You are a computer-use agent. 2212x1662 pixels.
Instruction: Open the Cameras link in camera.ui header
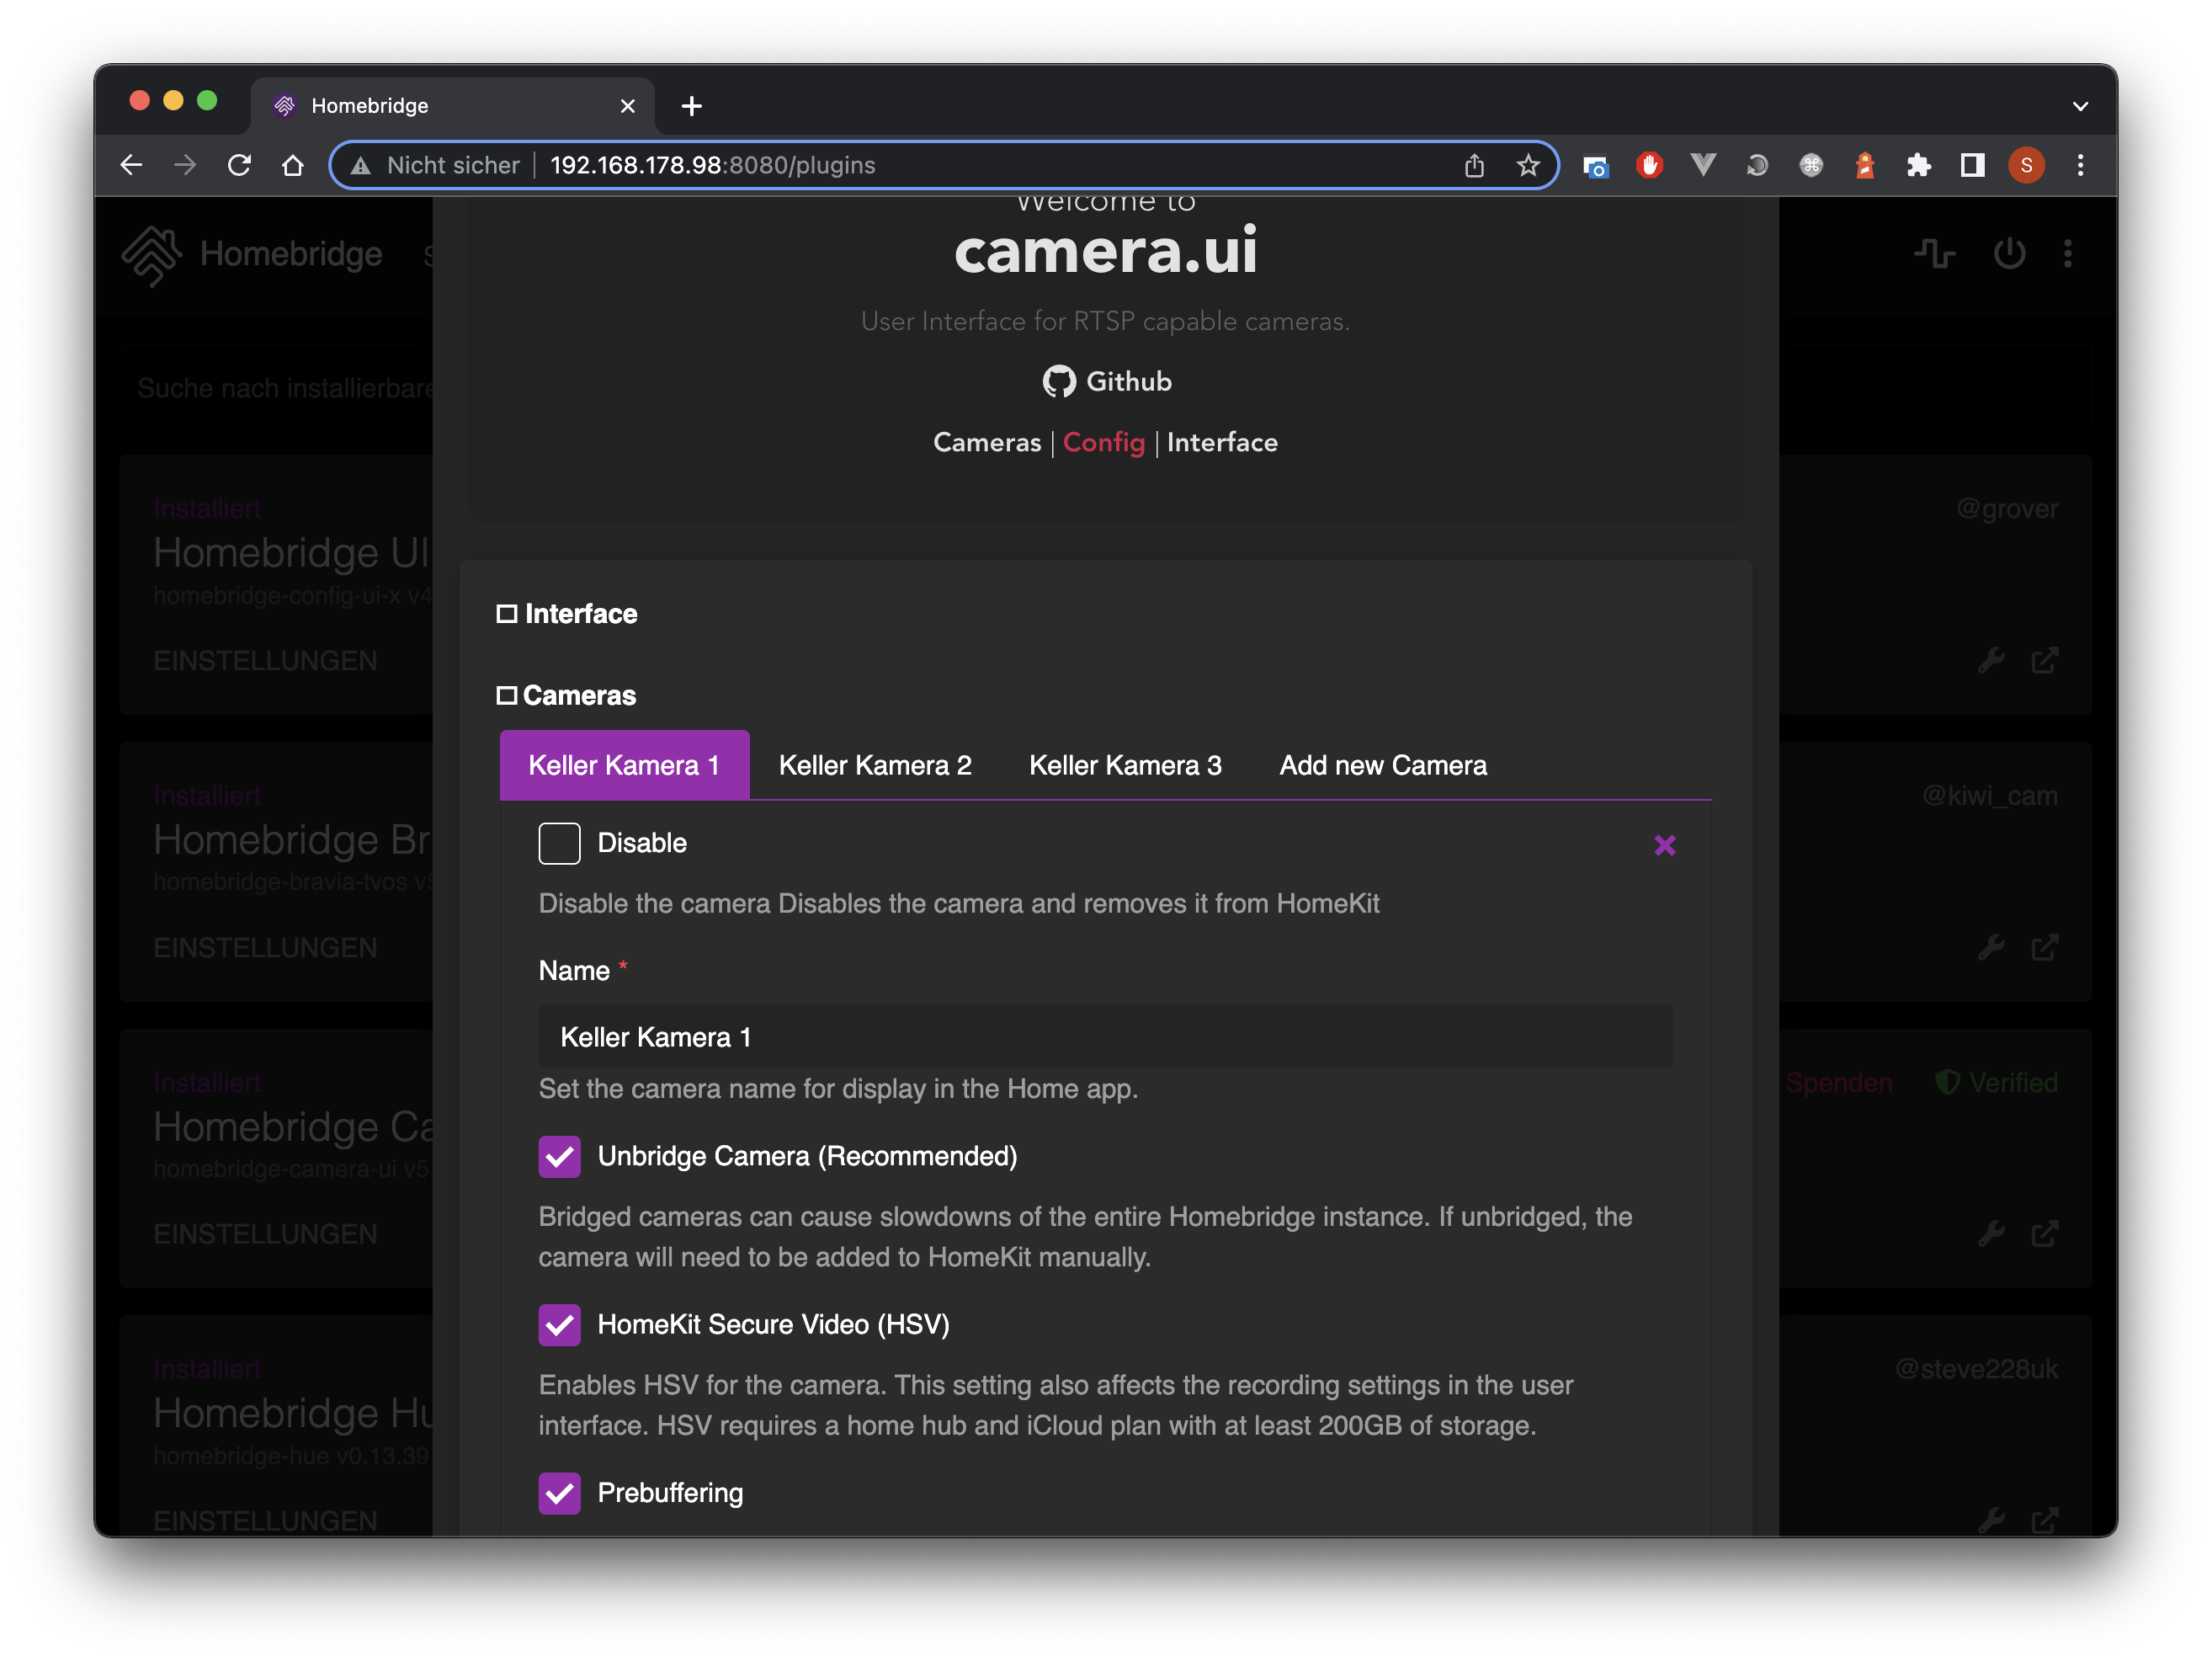pos(987,442)
